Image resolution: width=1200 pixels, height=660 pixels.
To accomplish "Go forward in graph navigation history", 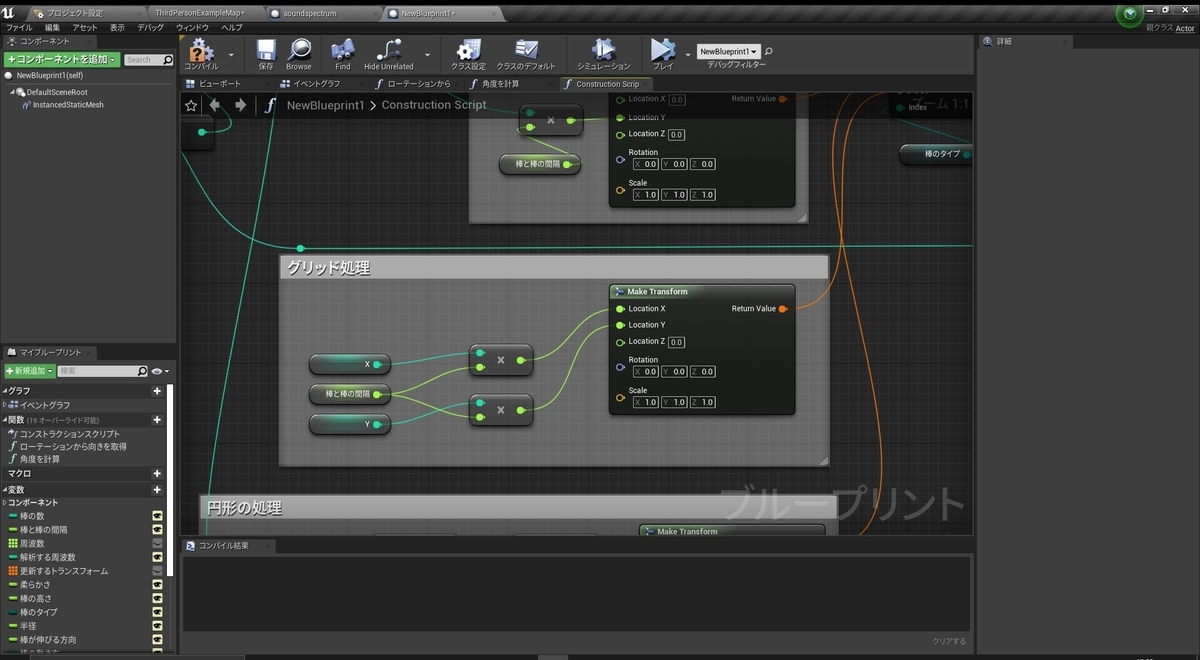I will click(x=240, y=105).
